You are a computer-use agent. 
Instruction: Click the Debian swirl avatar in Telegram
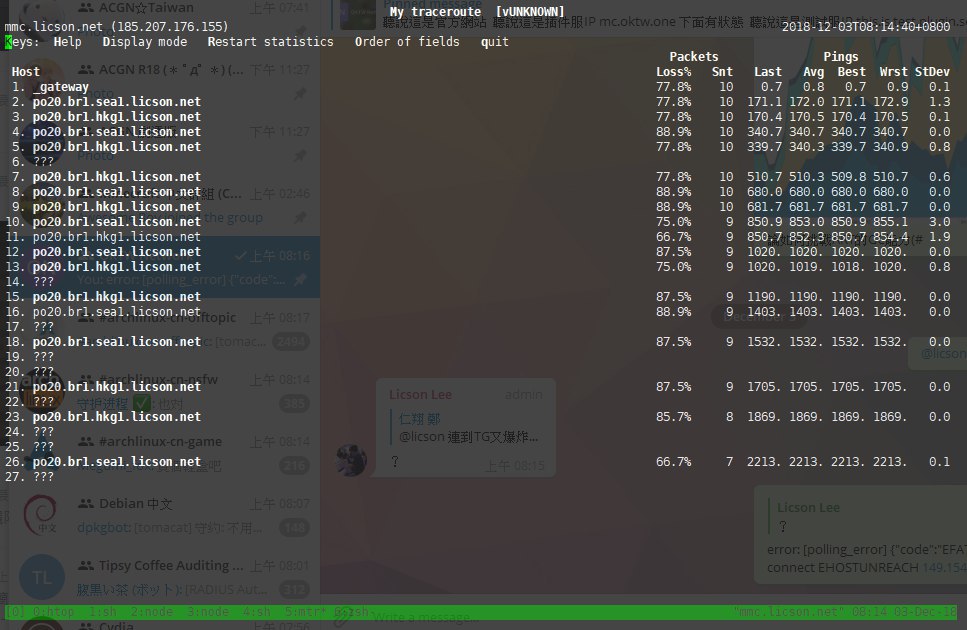click(x=41, y=515)
